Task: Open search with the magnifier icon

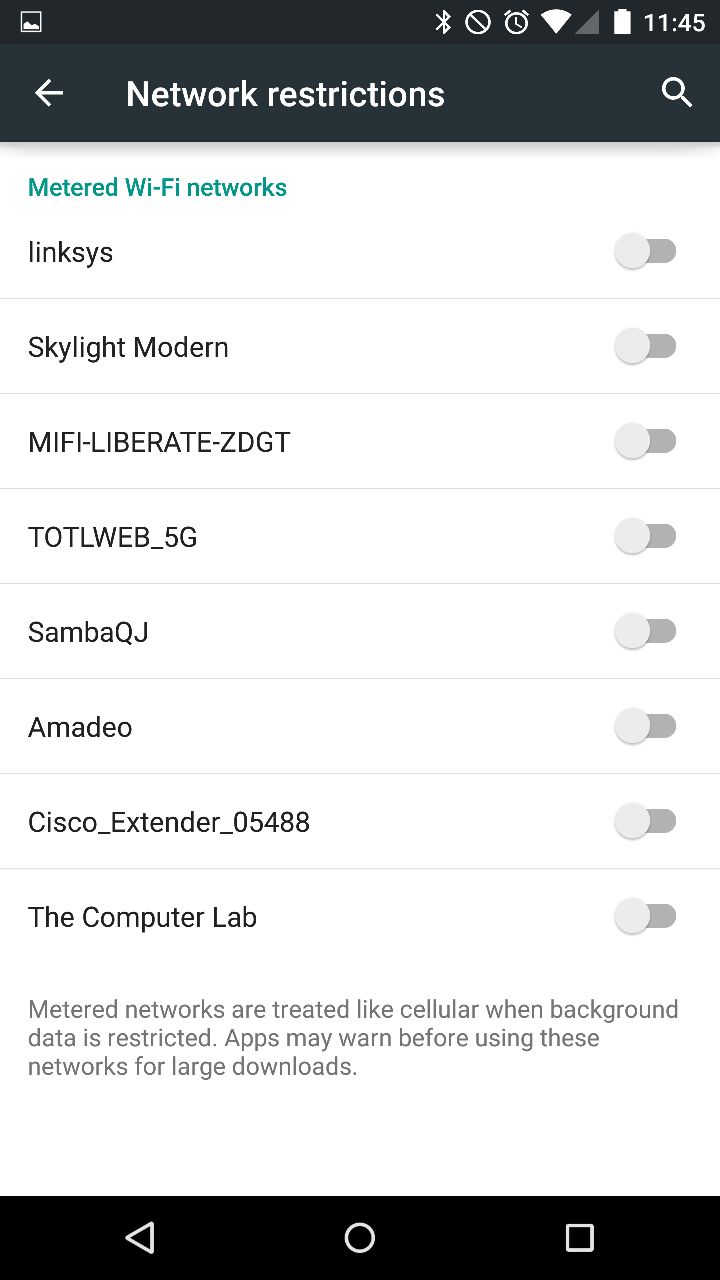Action: (677, 93)
